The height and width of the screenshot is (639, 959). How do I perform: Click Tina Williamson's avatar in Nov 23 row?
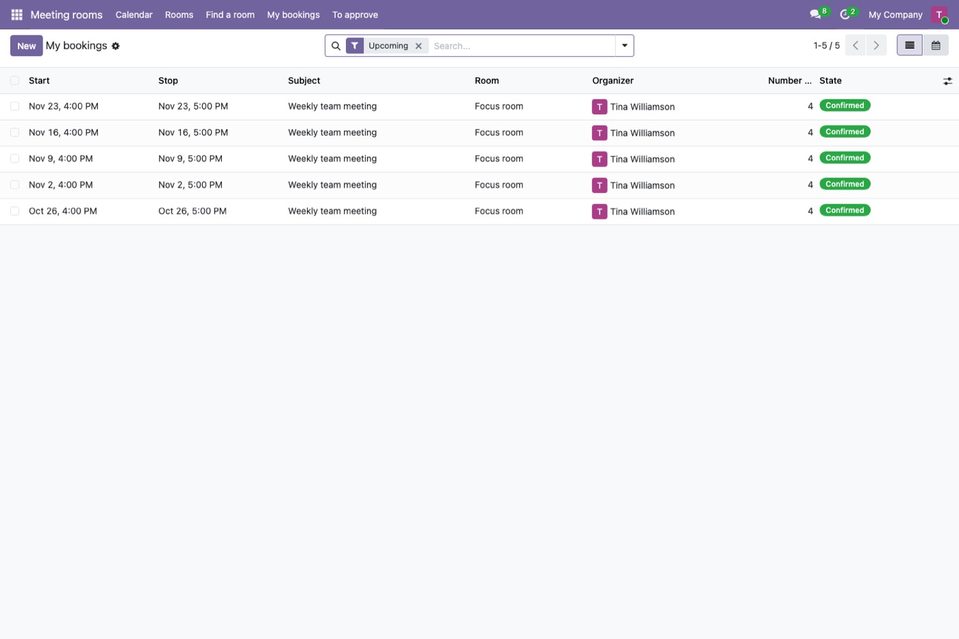[599, 106]
